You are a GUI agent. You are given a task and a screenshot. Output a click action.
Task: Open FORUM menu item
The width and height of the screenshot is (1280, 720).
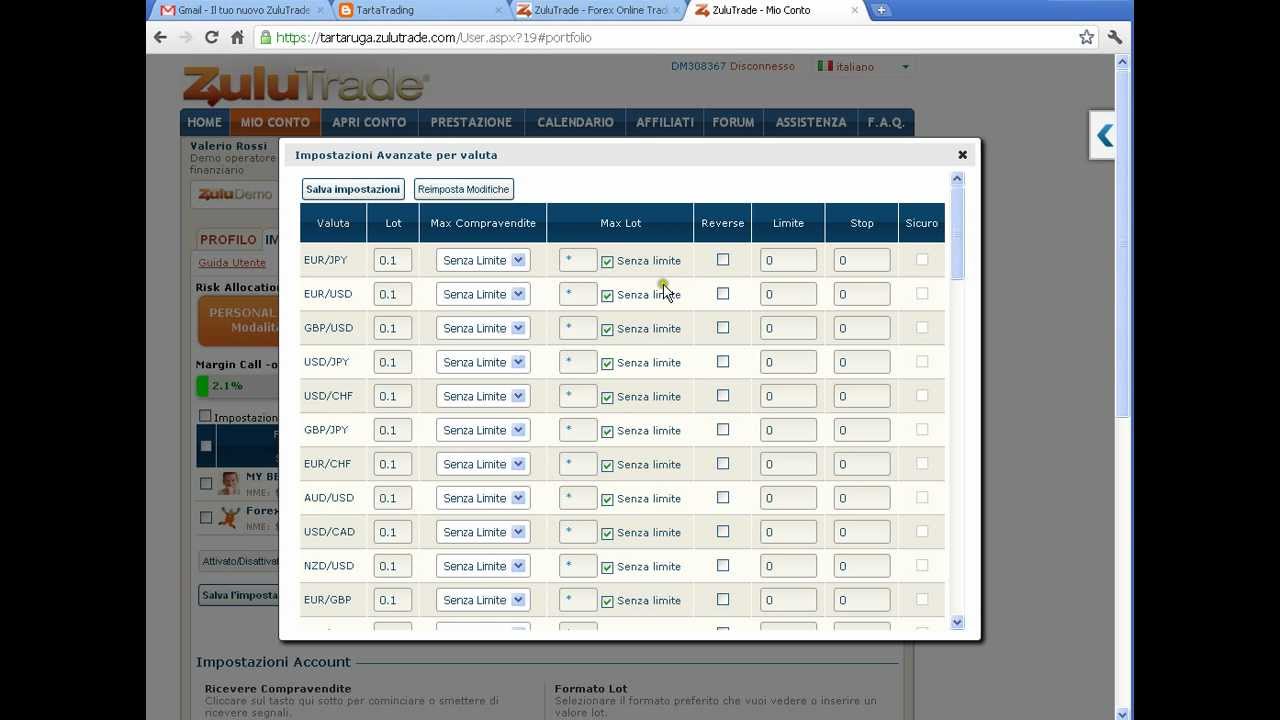point(733,122)
